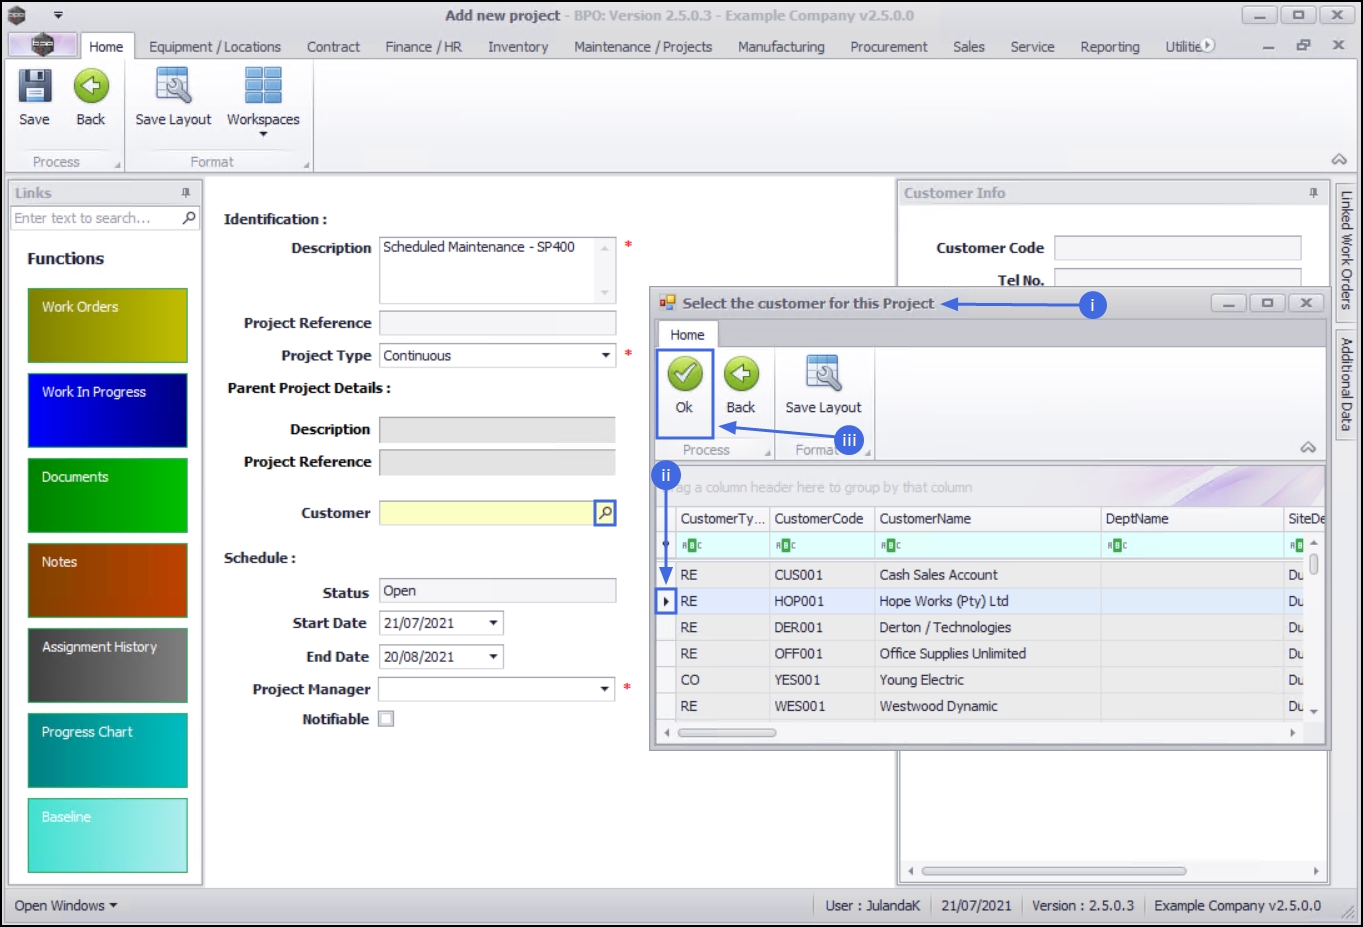
Task: Click Save Layout icon in main ribbon
Action: [x=173, y=87]
